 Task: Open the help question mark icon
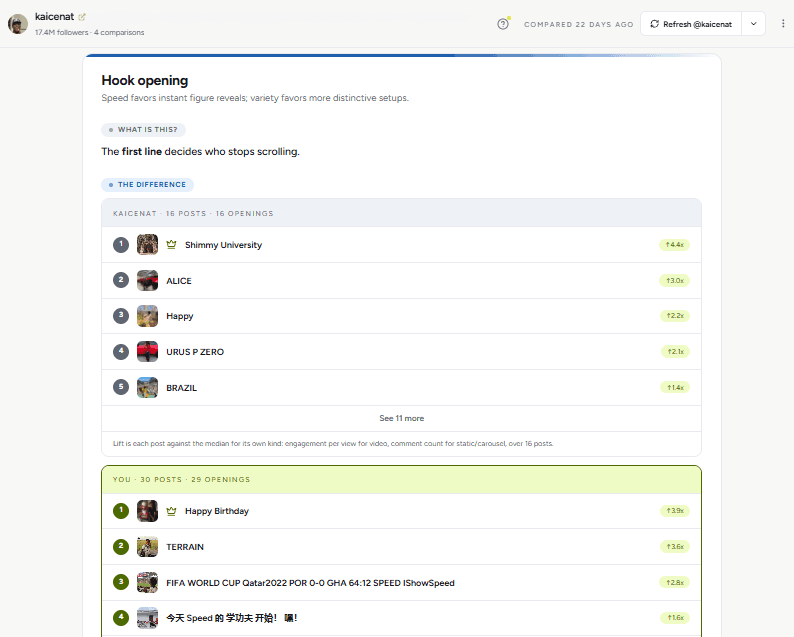pos(503,24)
